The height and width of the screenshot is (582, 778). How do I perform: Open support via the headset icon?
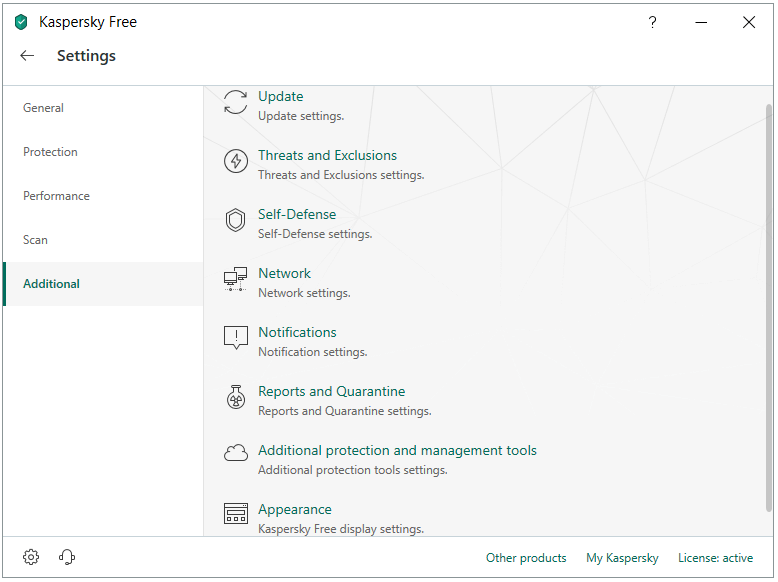pos(67,557)
